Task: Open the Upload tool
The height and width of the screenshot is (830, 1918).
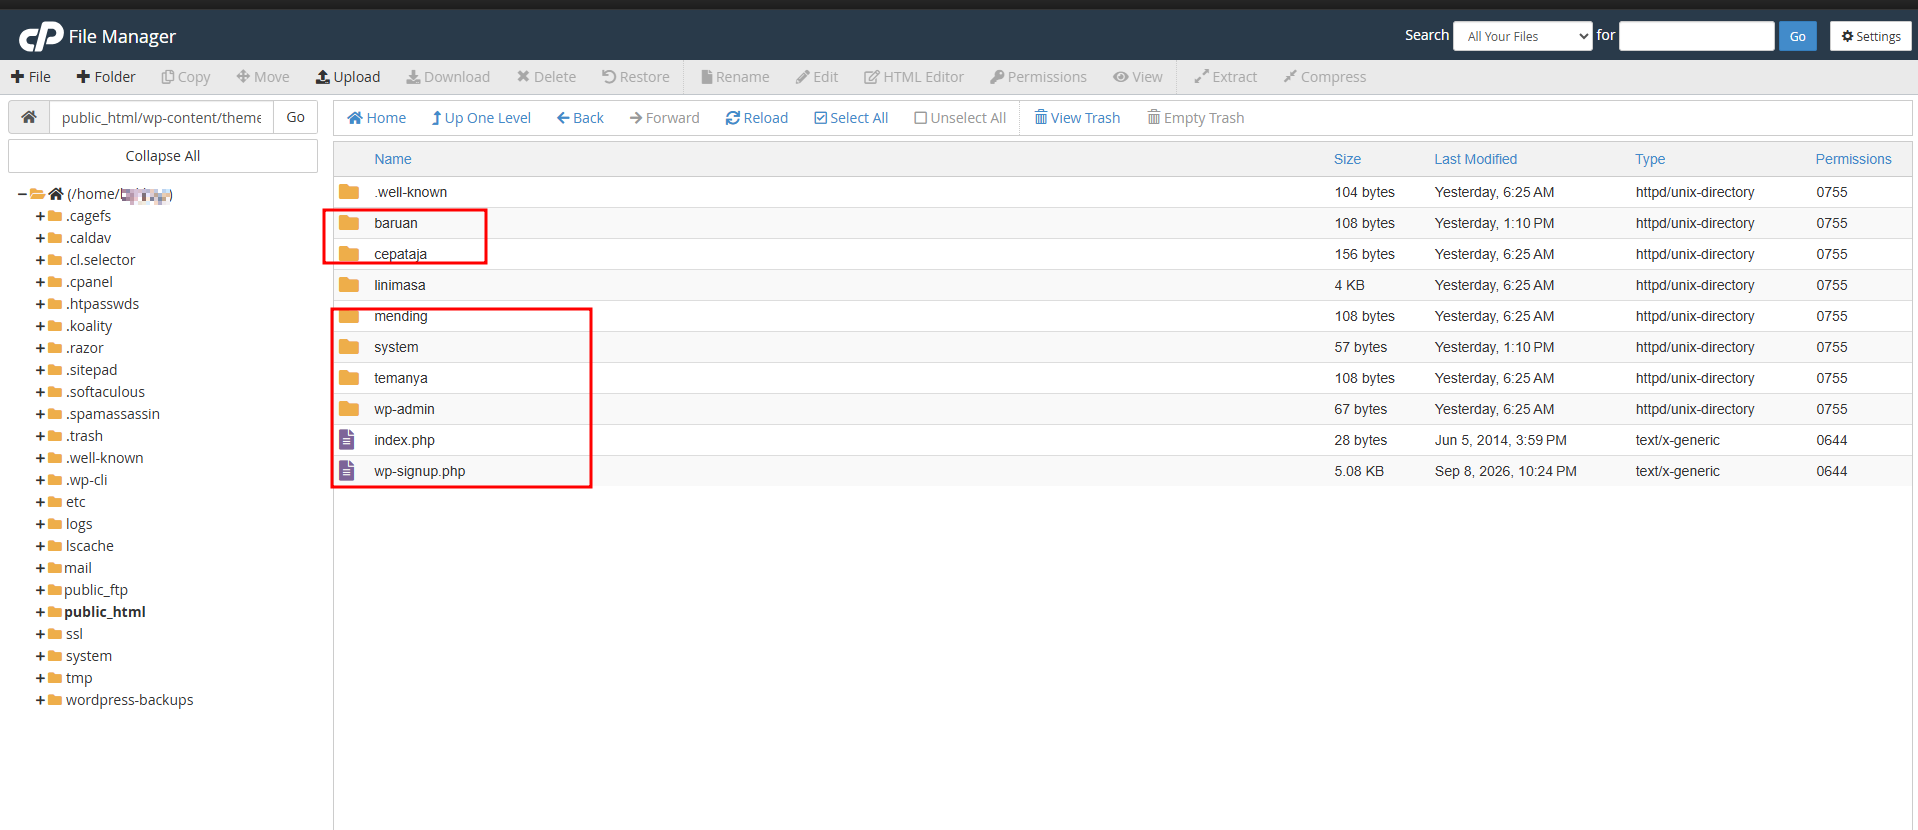Action: [x=348, y=77]
